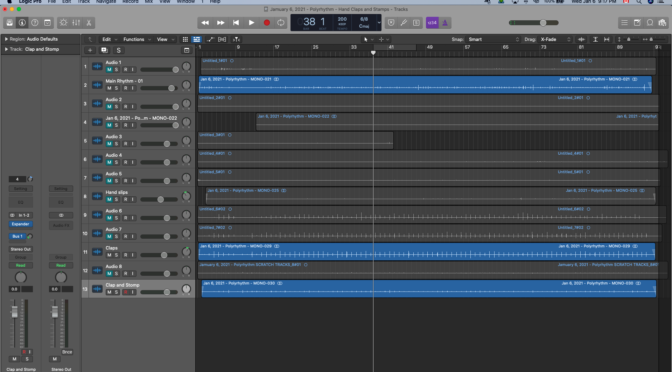Adjust the Claps track volume slider
Image resolution: width=672 pixels, height=372 pixels.
point(159,255)
